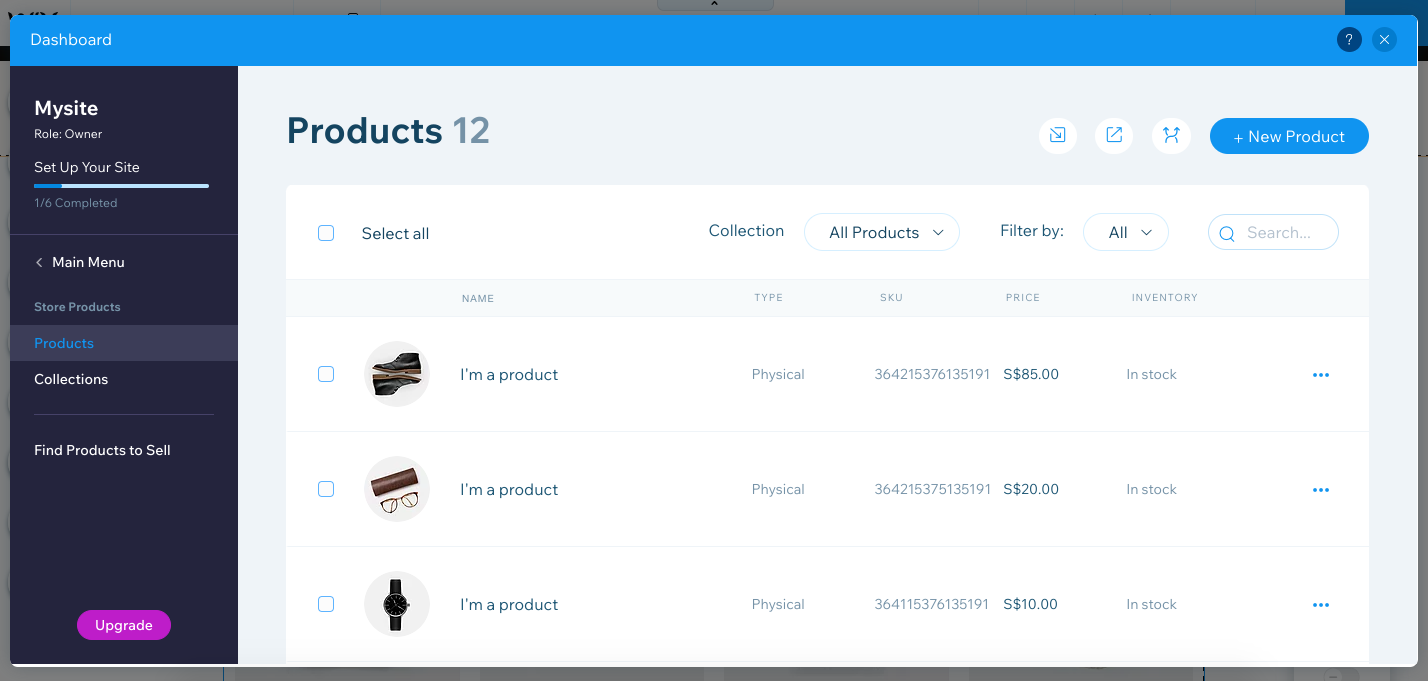The width and height of the screenshot is (1428, 681).
Task: Open the three-dot menu for the watch product
Action: (x=1321, y=604)
